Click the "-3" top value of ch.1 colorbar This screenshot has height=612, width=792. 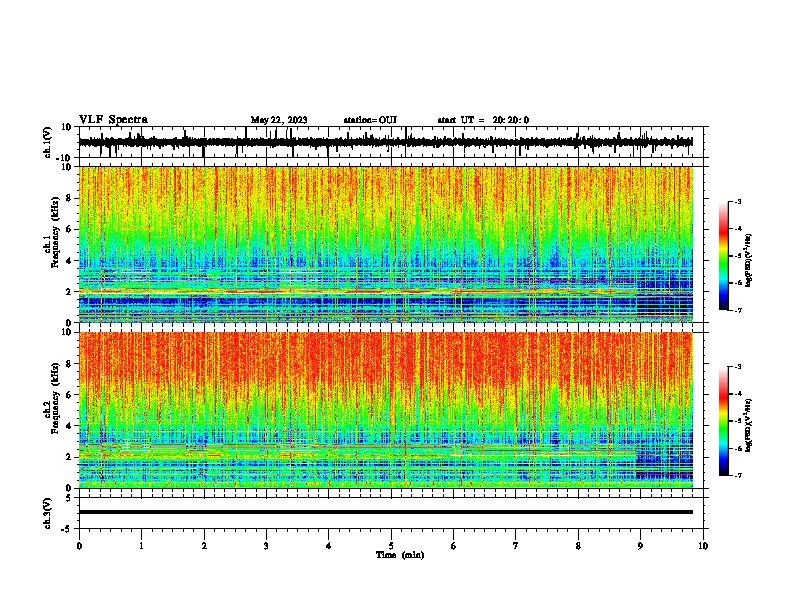pyautogui.click(x=738, y=201)
